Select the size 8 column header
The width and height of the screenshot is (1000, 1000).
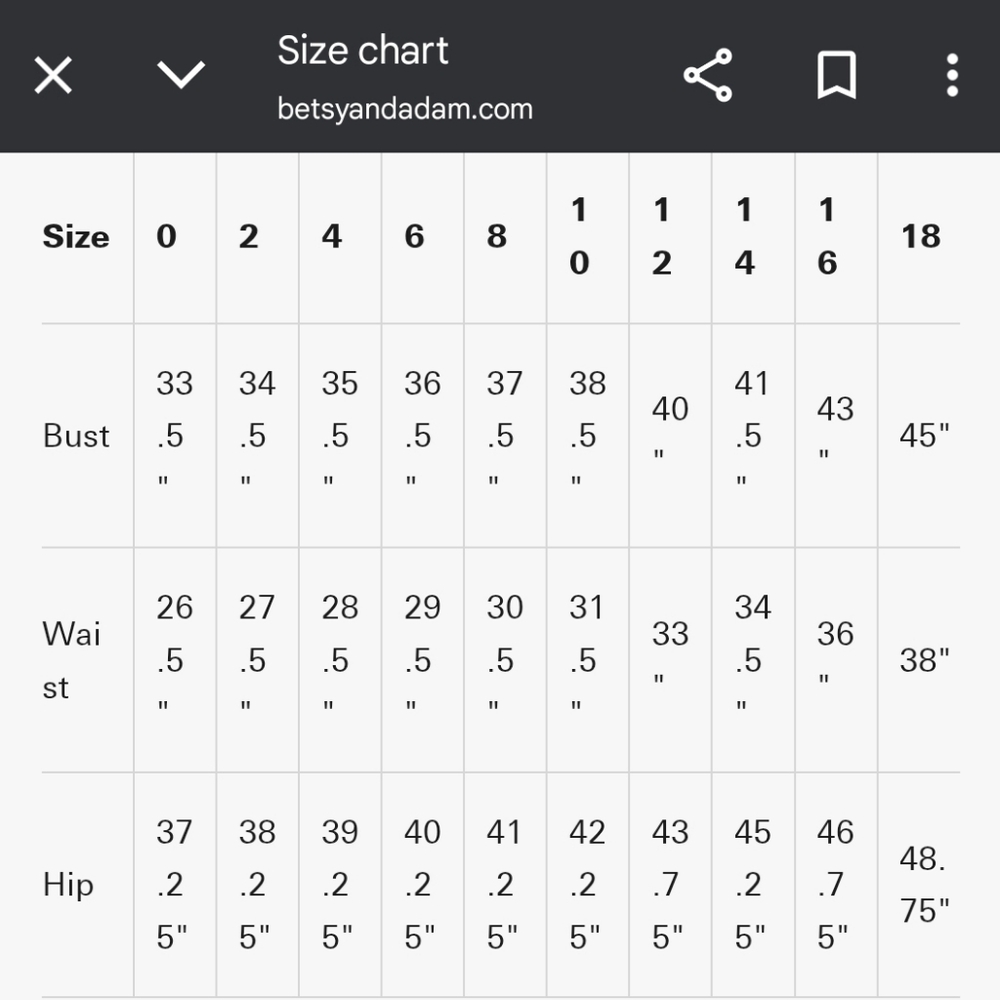(497, 237)
